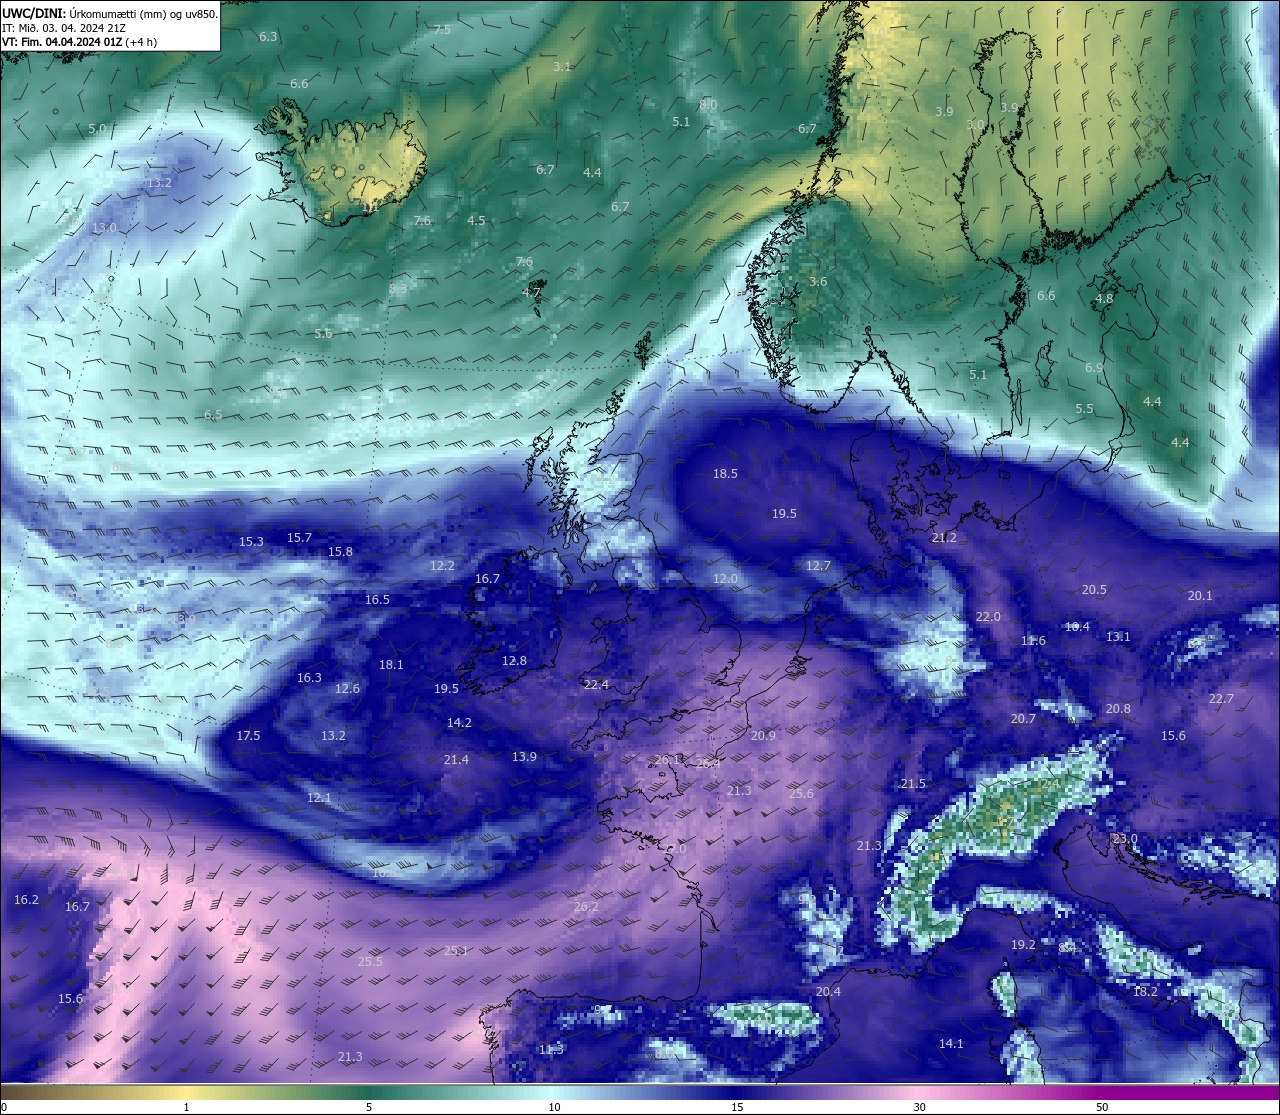Click the 6.9 value on the map

[1094, 368]
